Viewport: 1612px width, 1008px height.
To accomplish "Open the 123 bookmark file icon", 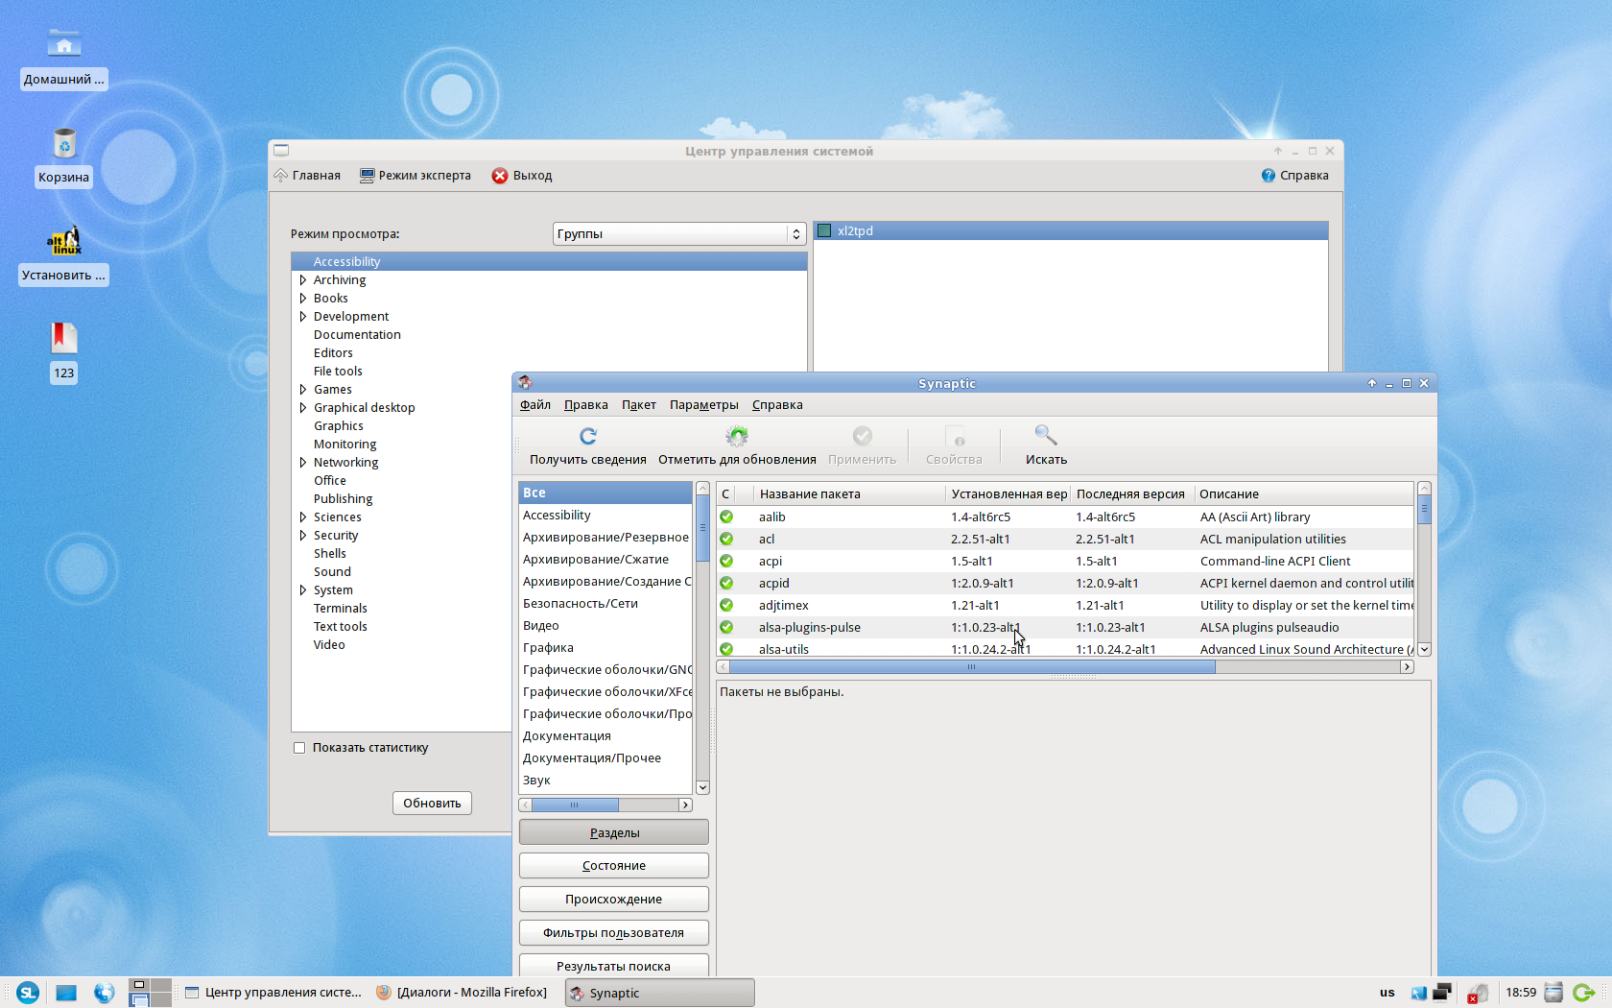I will tap(64, 338).
